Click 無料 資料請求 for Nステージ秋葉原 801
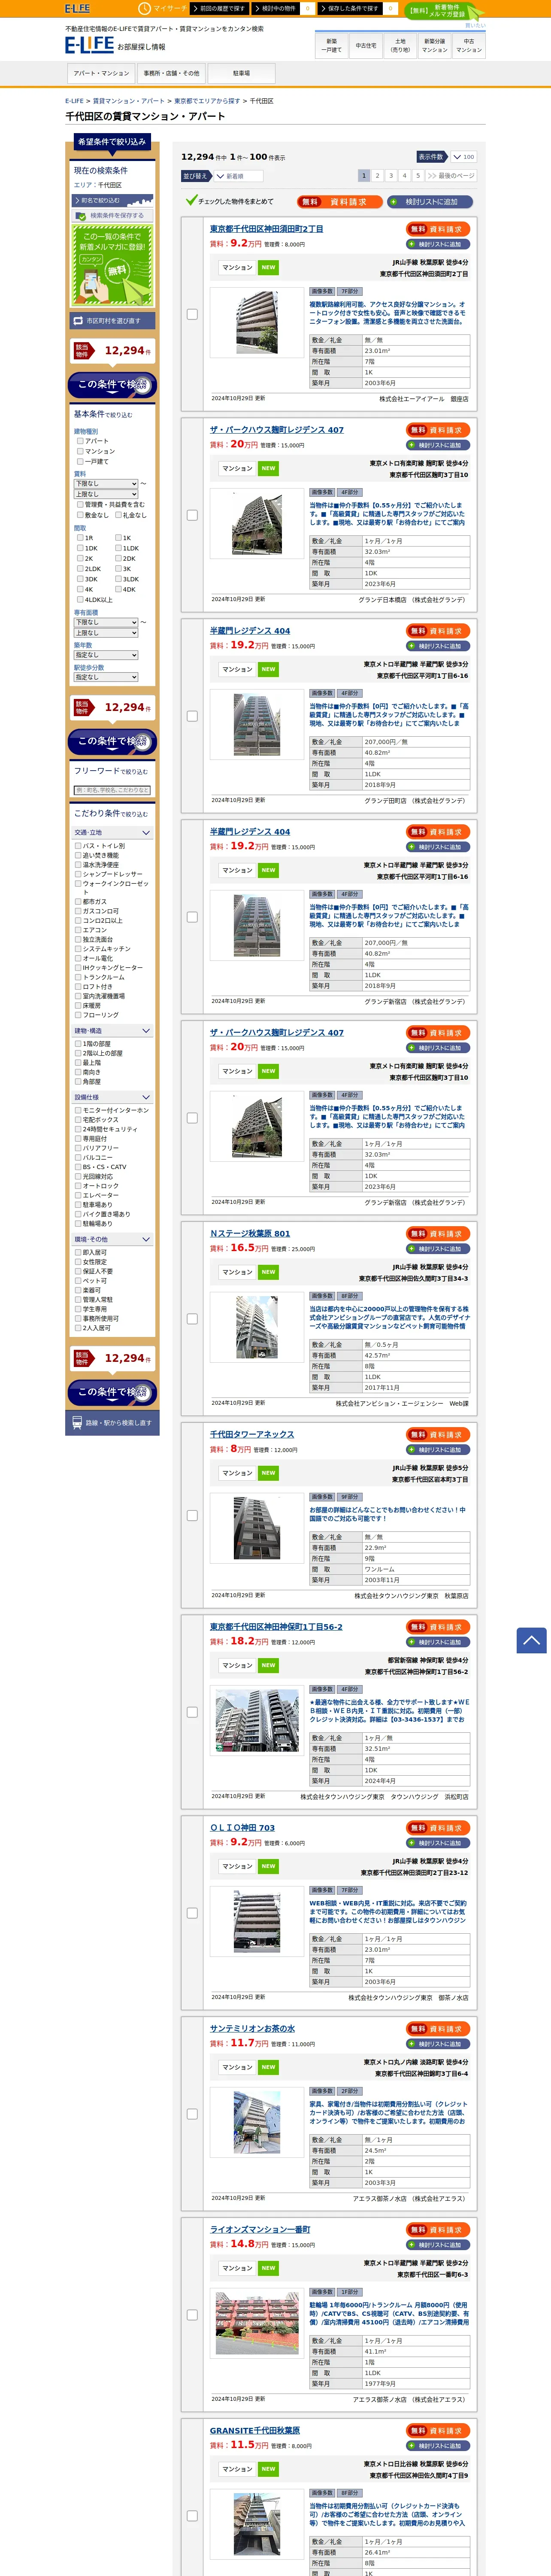This screenshot has width=551, height=2576. (x=439, y=1233)
